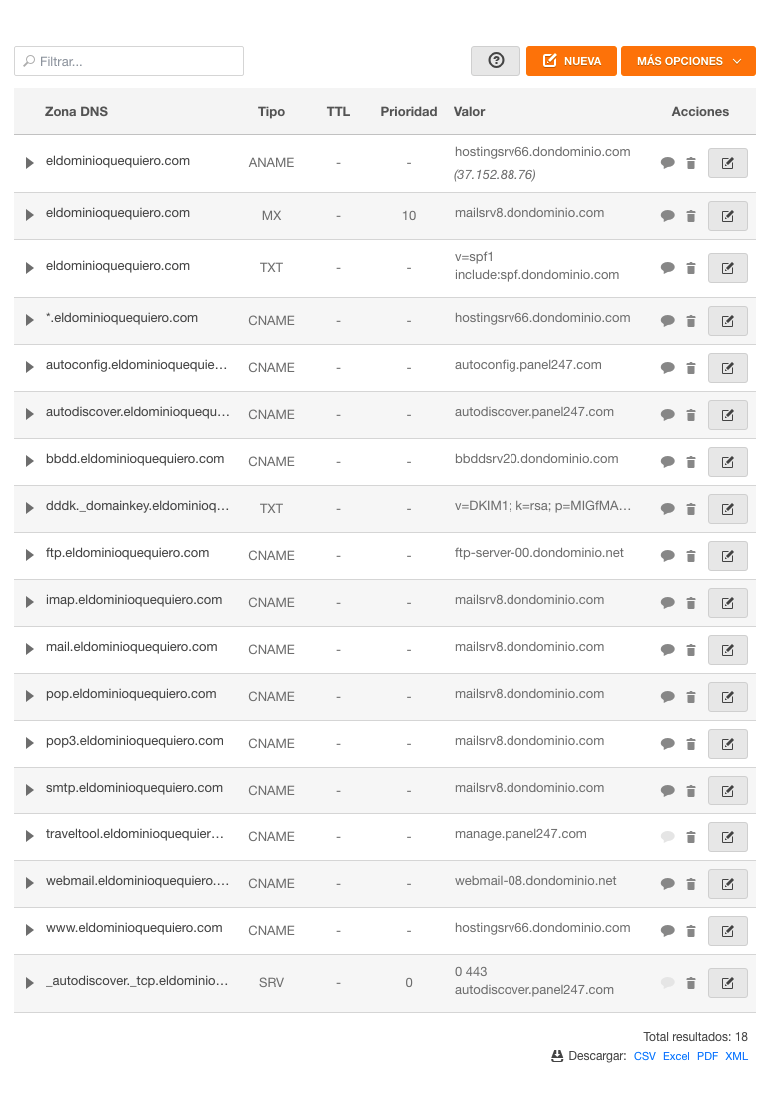Delete the dddk._domainkey TXT record
Screen dimensions: 771x1098
pos(690,509)
